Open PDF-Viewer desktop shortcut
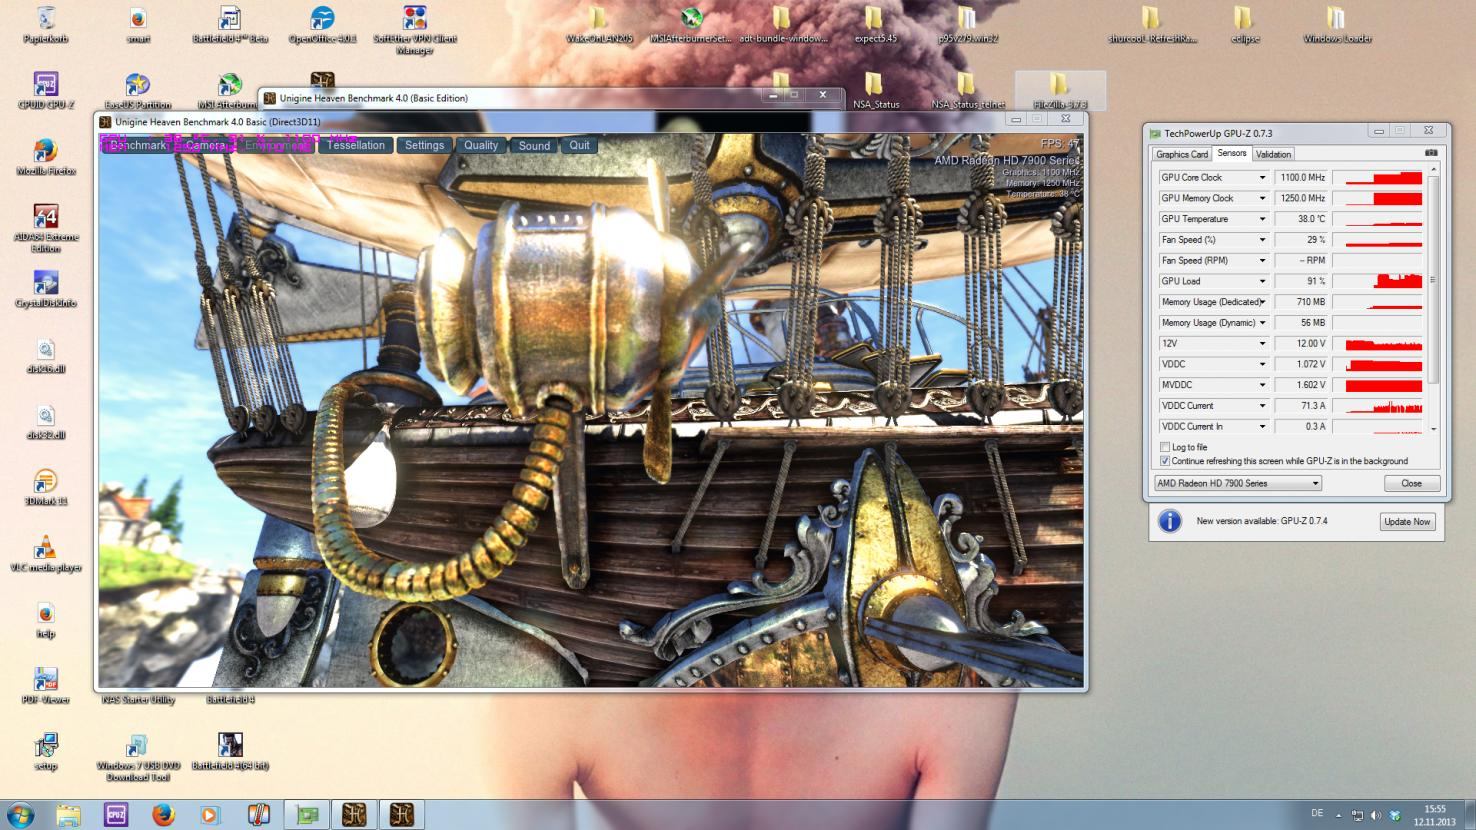 (46, 684)
